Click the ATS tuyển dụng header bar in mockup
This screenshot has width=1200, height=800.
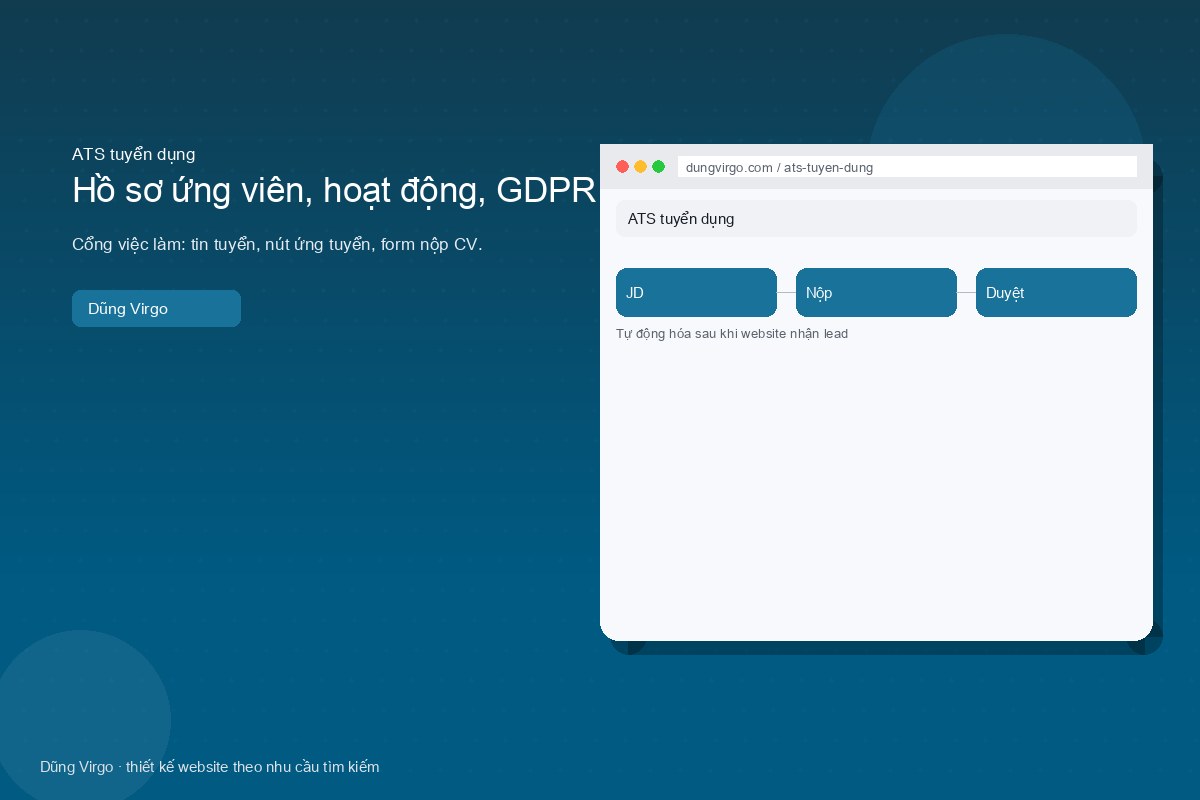876,218
